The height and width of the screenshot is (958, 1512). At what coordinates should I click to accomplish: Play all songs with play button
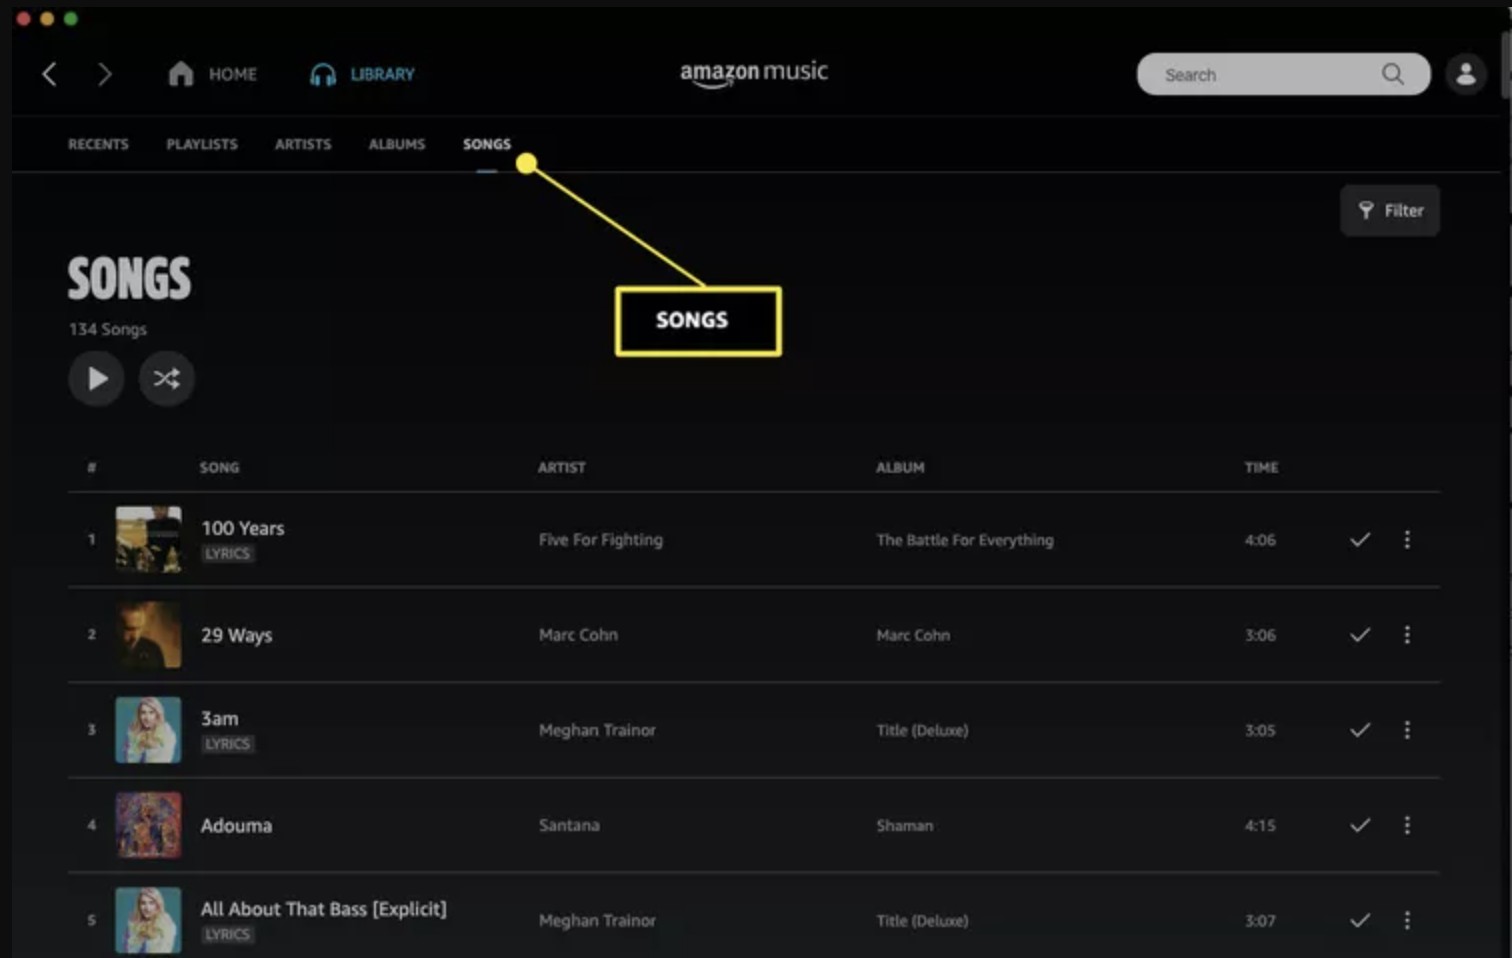pos(96,378)
